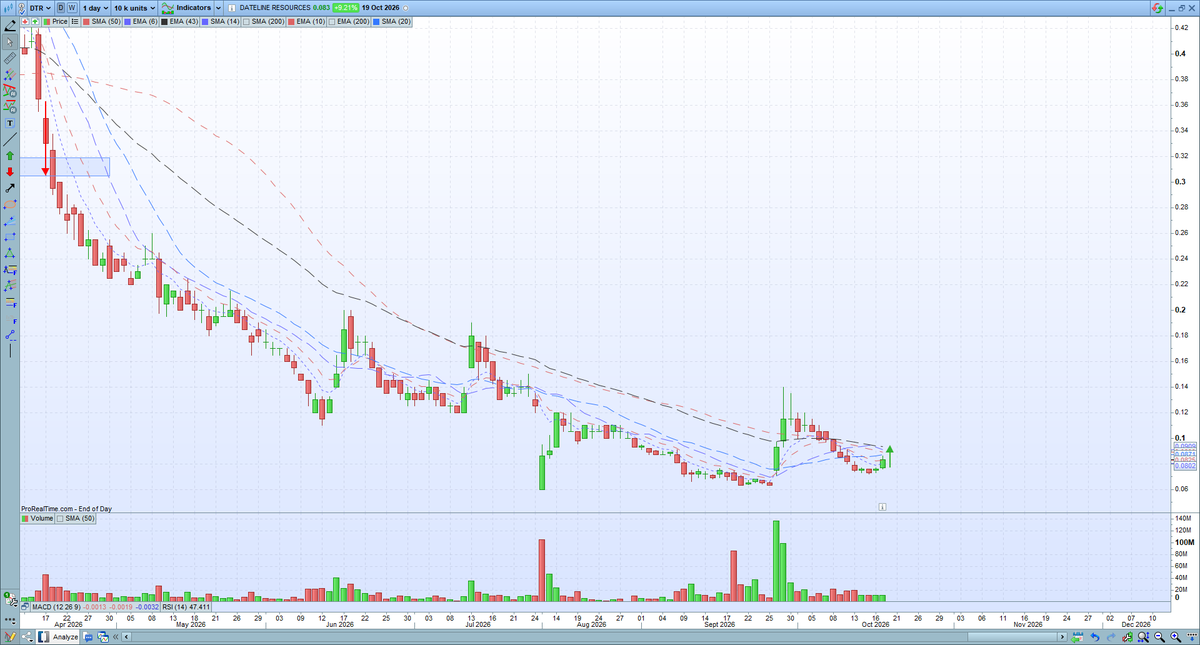The image size is (1200, 645).
Task: Click the +9.21% change badge
Action: pos(345,8)
